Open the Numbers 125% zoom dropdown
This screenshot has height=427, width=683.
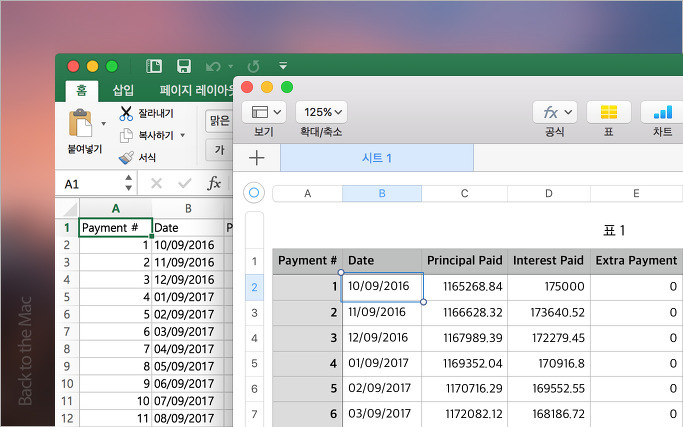[321, 112]
